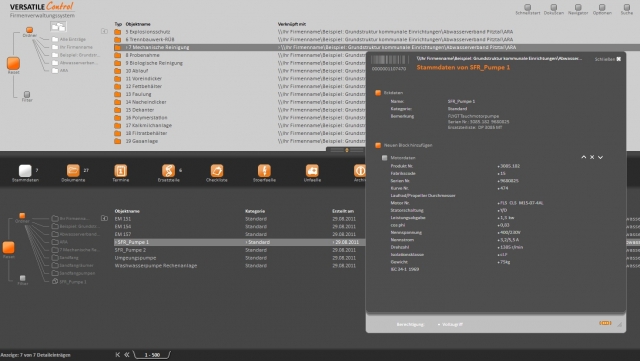Move the Motordaten block down with the chevron
Image resolution: width=640 pixels, height=361 pixels.
[x=600, y=157]
